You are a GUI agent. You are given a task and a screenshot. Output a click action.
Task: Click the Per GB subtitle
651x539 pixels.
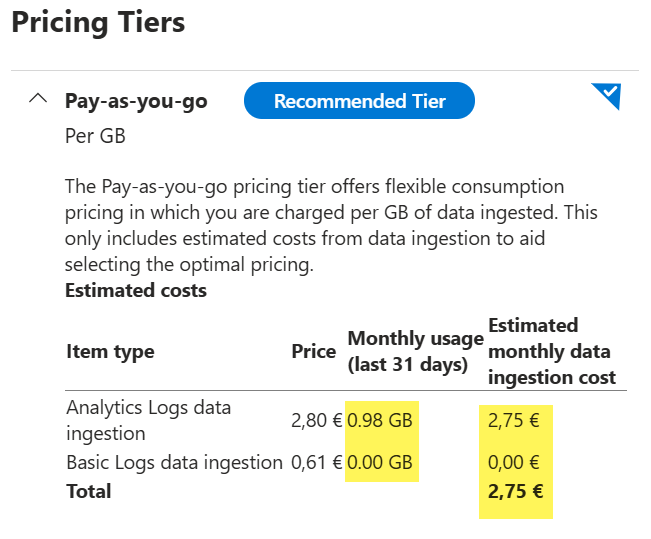pos(95,136)
